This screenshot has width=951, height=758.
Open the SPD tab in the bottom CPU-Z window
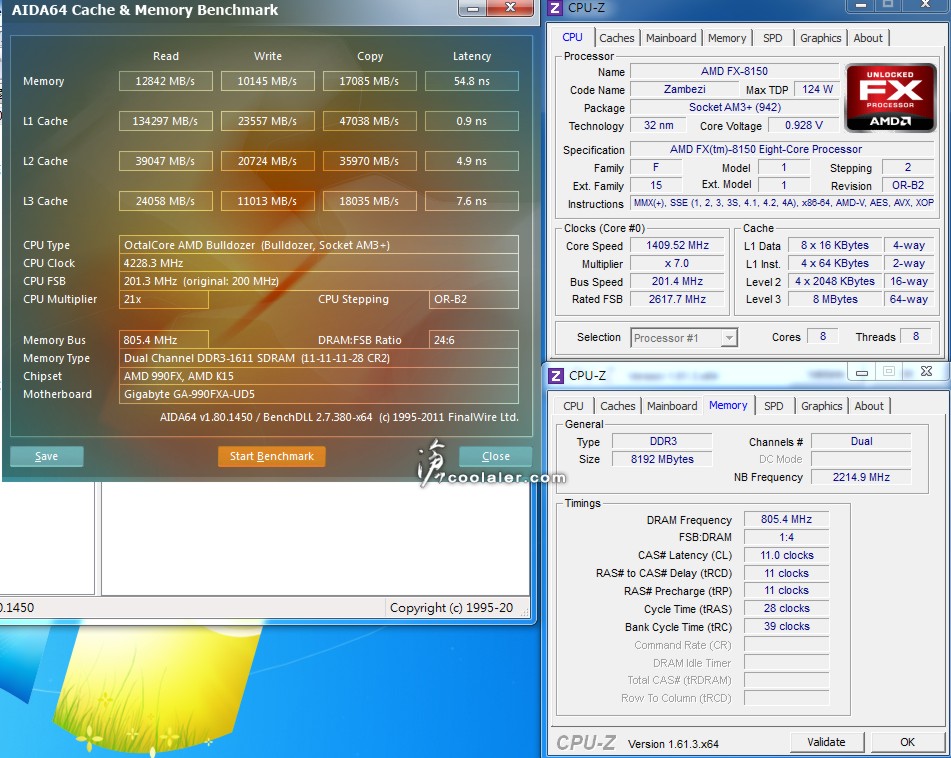coord(773,406)
